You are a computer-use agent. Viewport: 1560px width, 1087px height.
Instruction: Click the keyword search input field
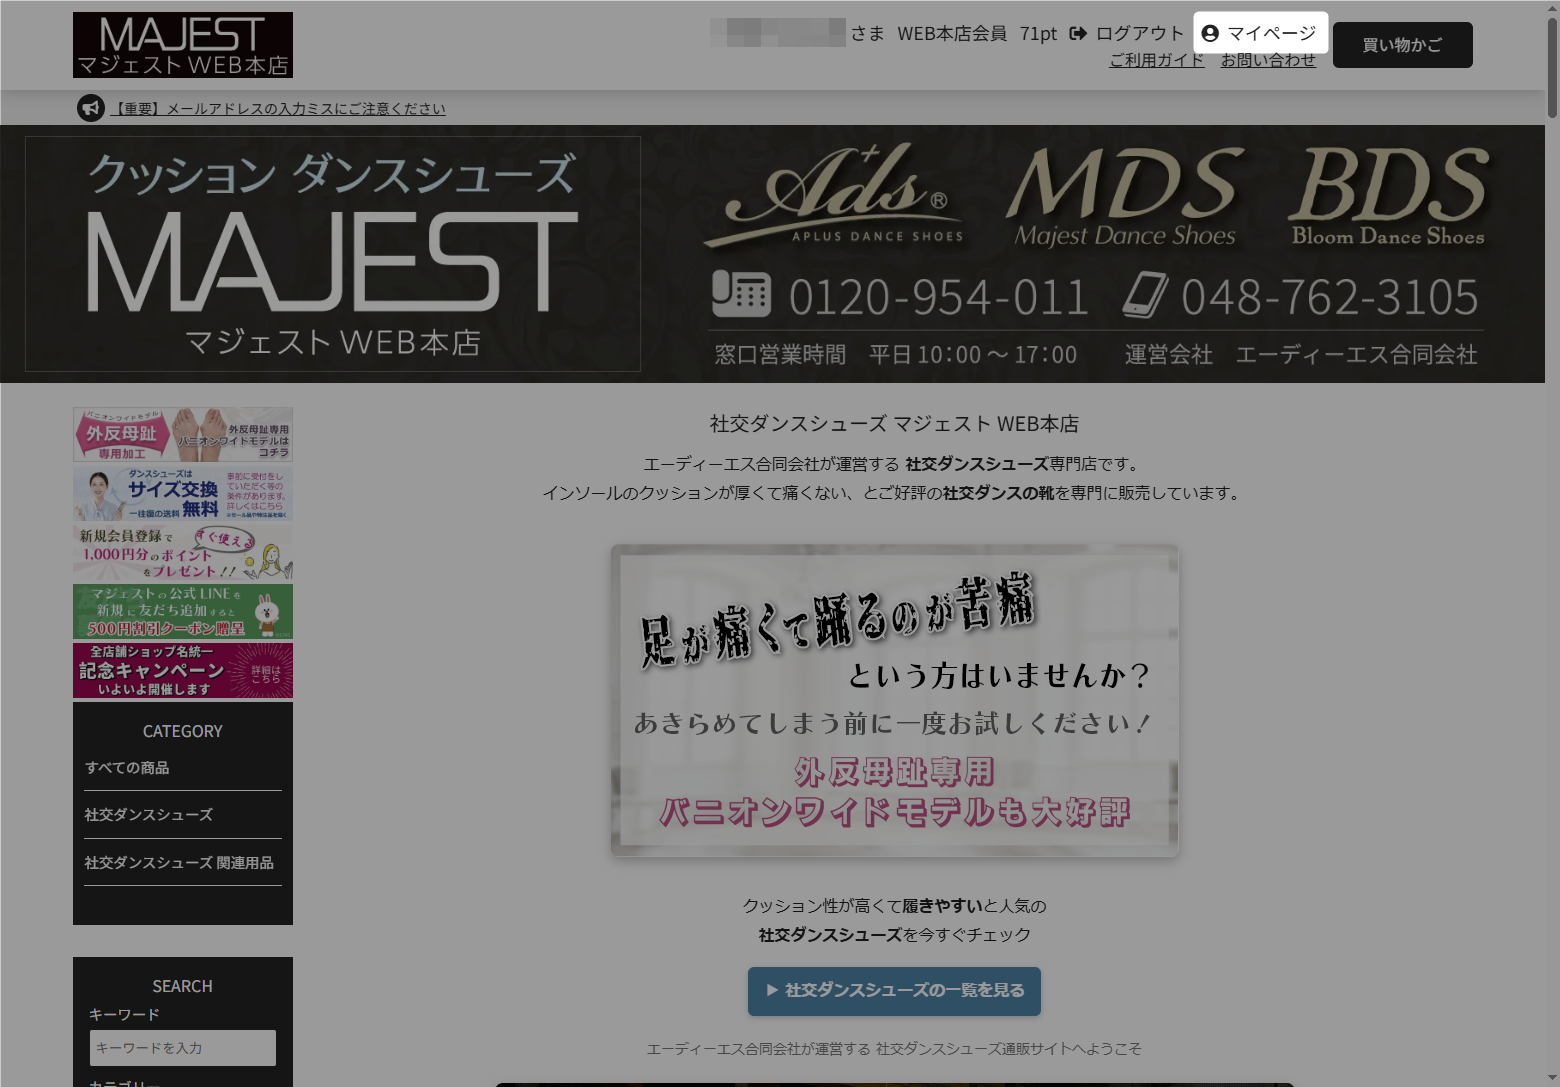tap(183, 1048)
